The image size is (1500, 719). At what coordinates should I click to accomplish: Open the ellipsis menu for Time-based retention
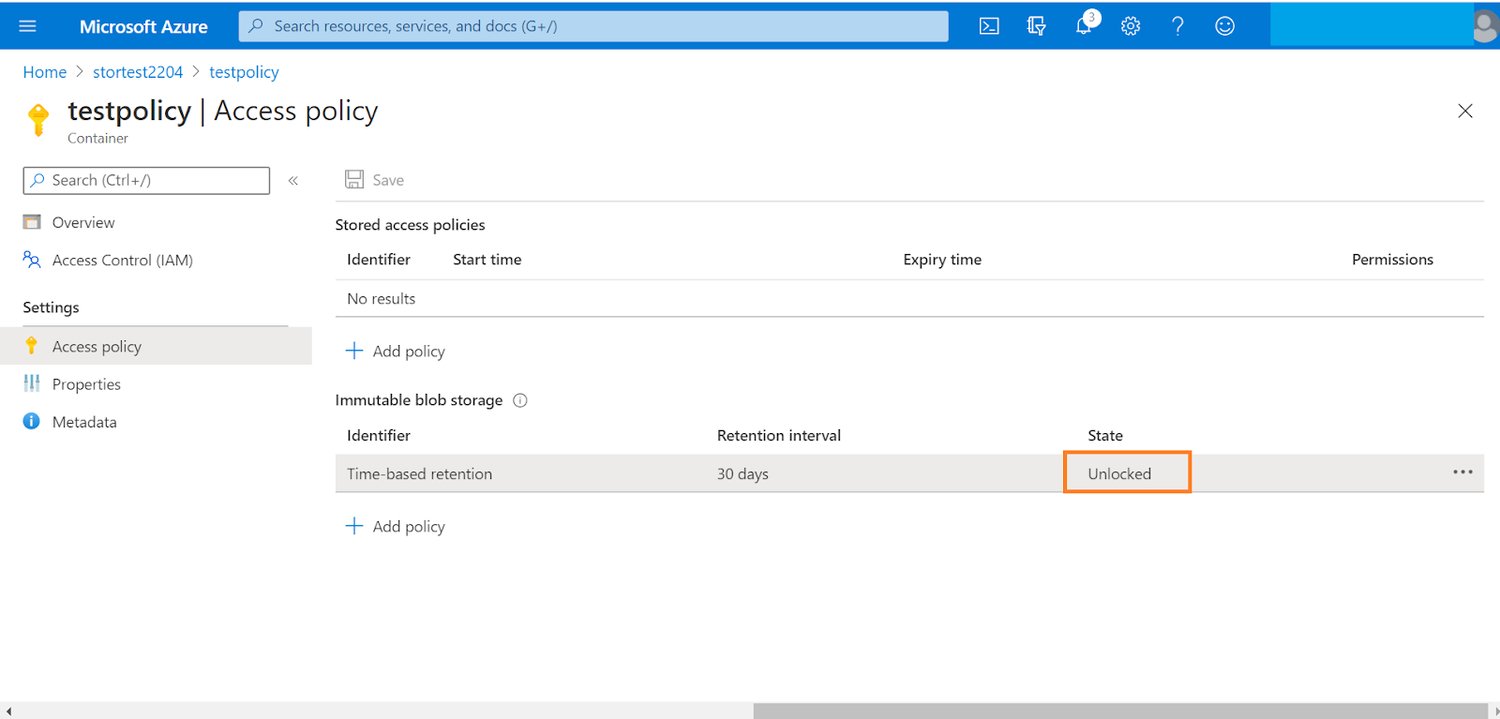point(1462,473)
